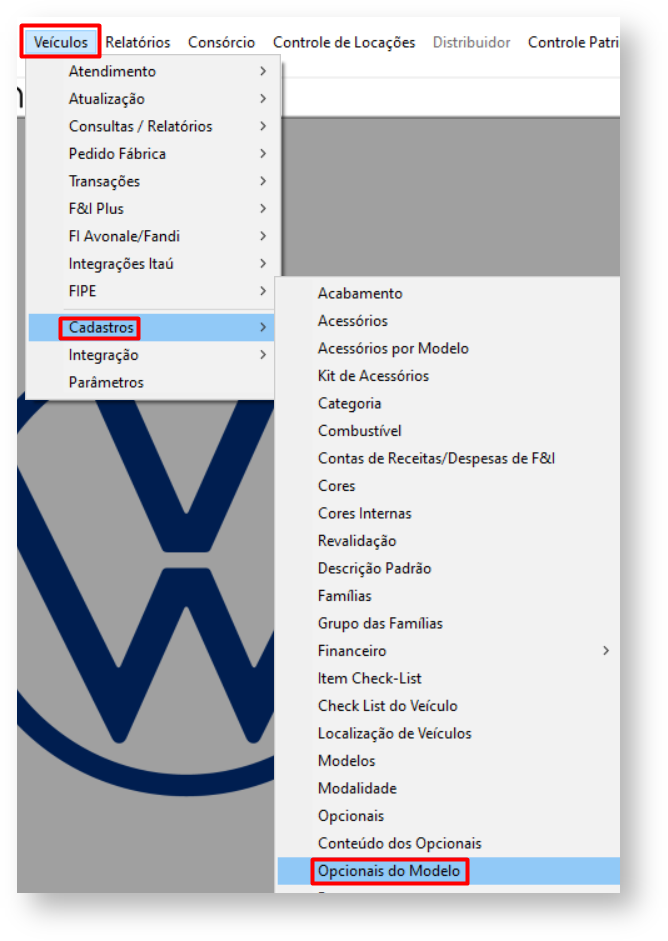
Task: Open the Controle de Locações menu
Action: coord(344,42)
